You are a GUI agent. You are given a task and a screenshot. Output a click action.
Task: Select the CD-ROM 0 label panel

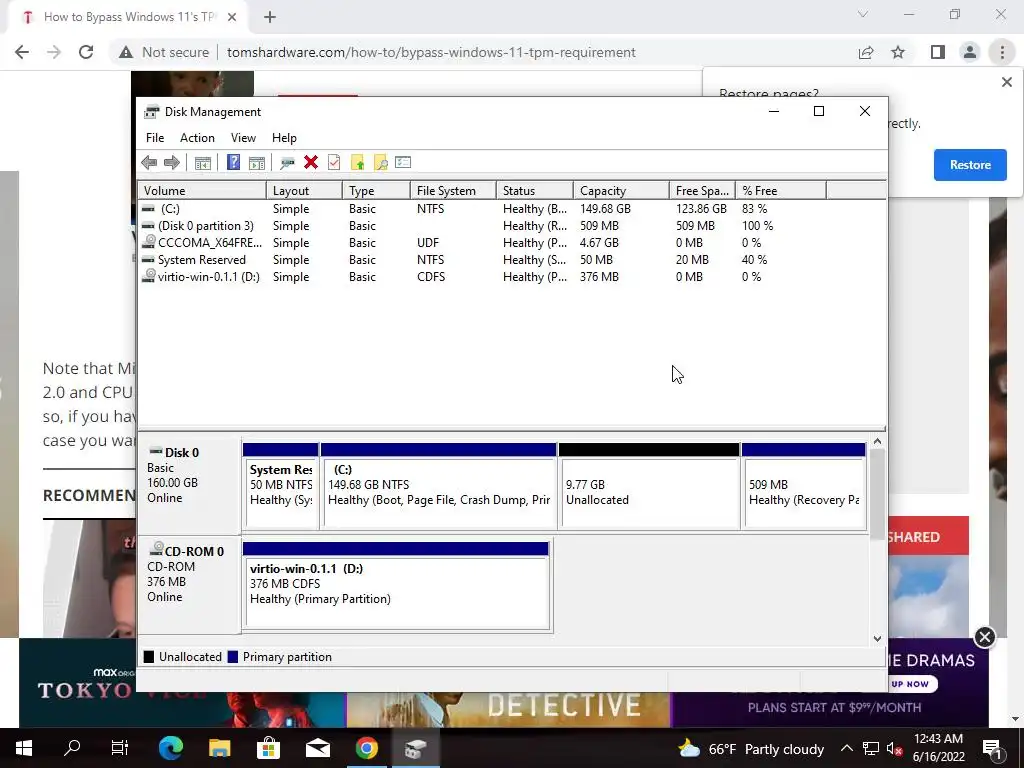pos(189,584)
